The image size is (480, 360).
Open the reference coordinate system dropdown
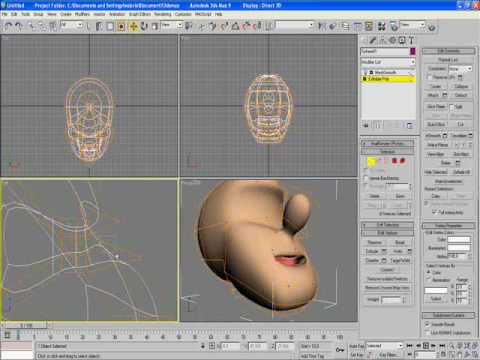(x=172, y=25)
